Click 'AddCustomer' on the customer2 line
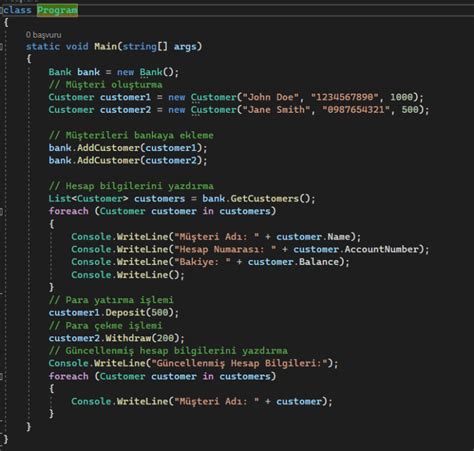 pos(108,161)
